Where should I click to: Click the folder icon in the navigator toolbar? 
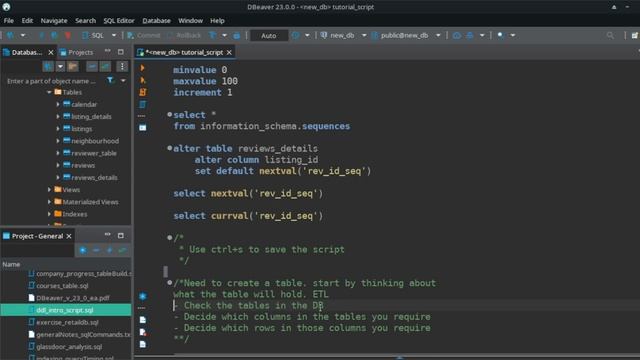point(73,66)
